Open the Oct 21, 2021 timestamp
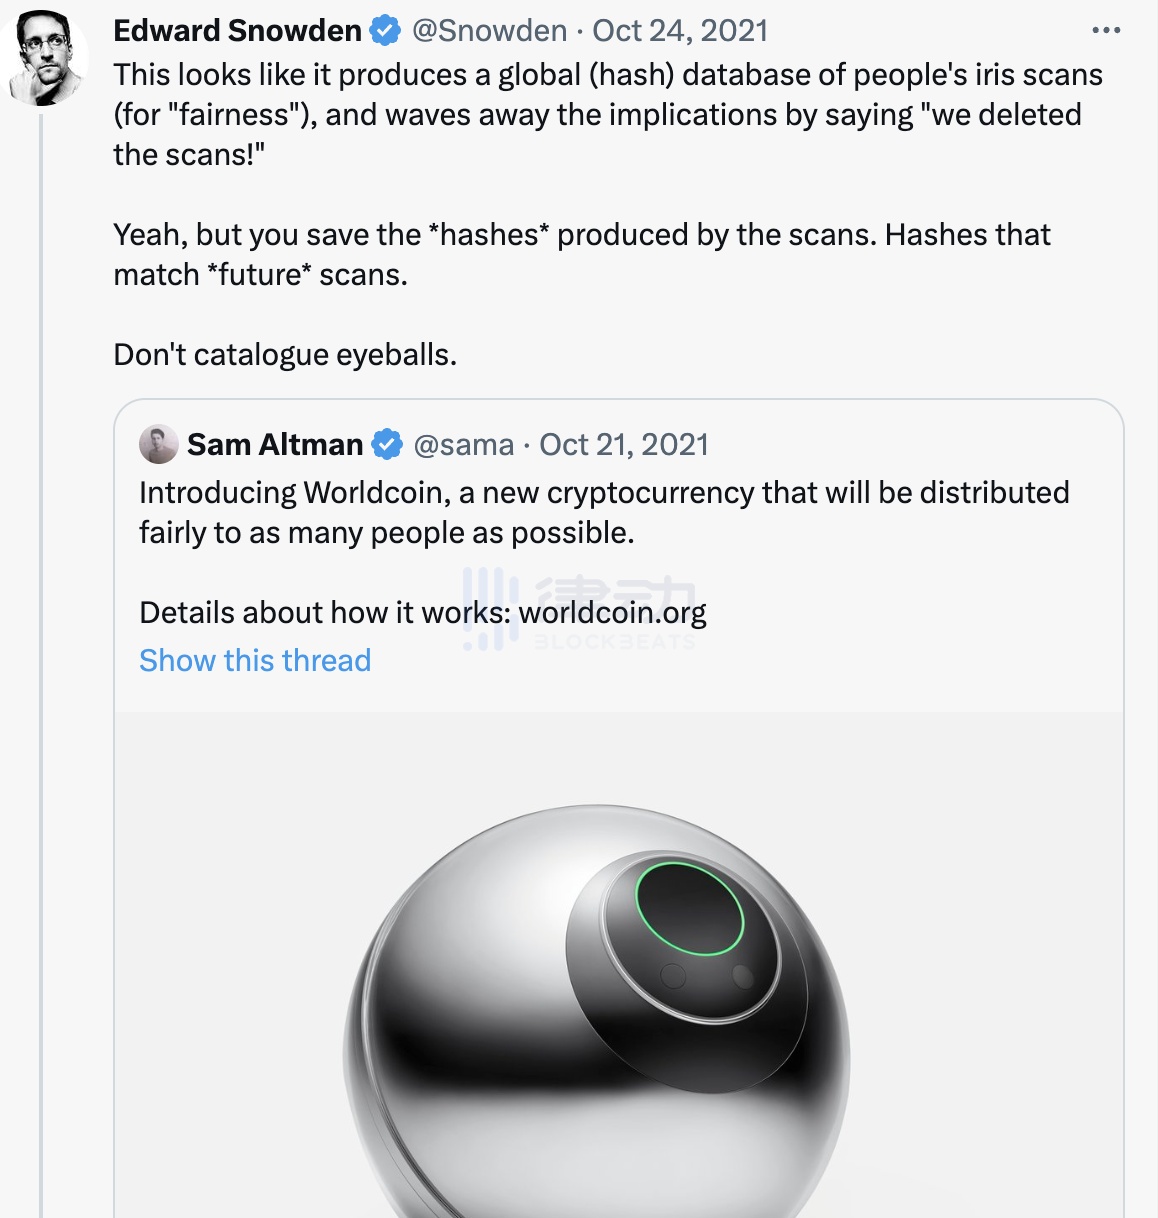The image size is (1158, 1218). 624,444
